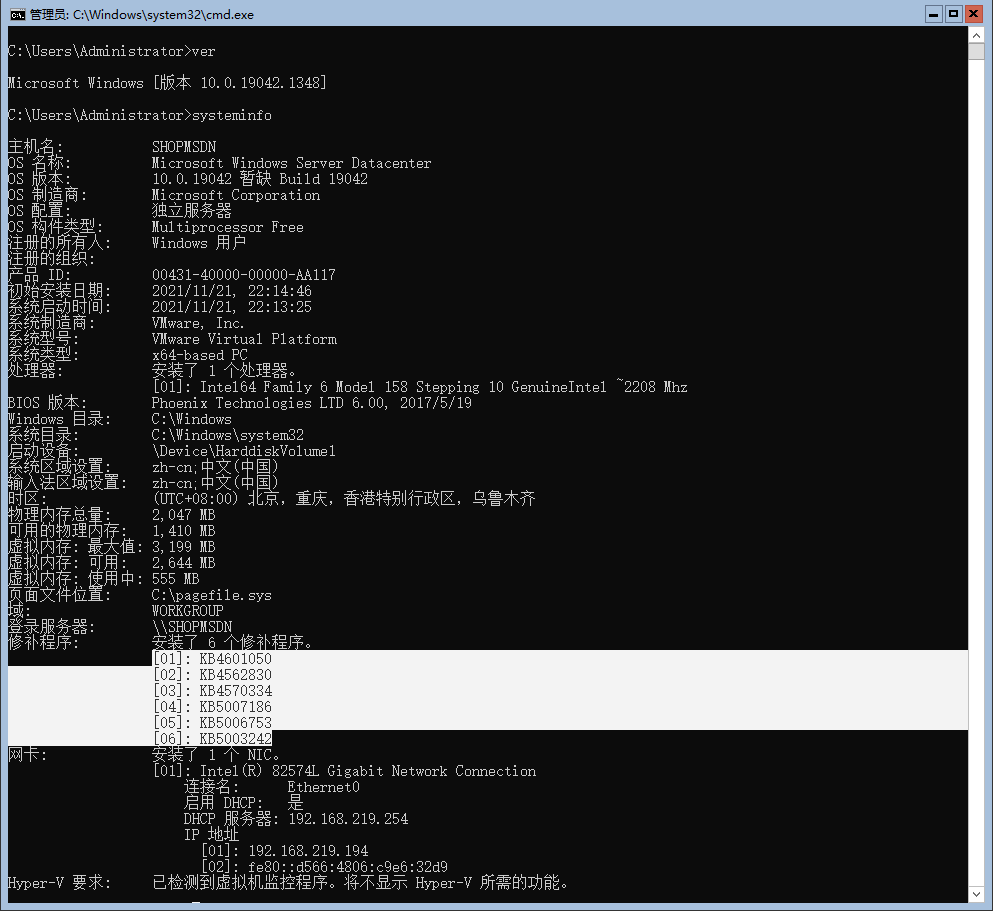Screen dimensions: 993x911
Task: Click hotfix entry 'KB4570334'
Action: click(236, 691)
